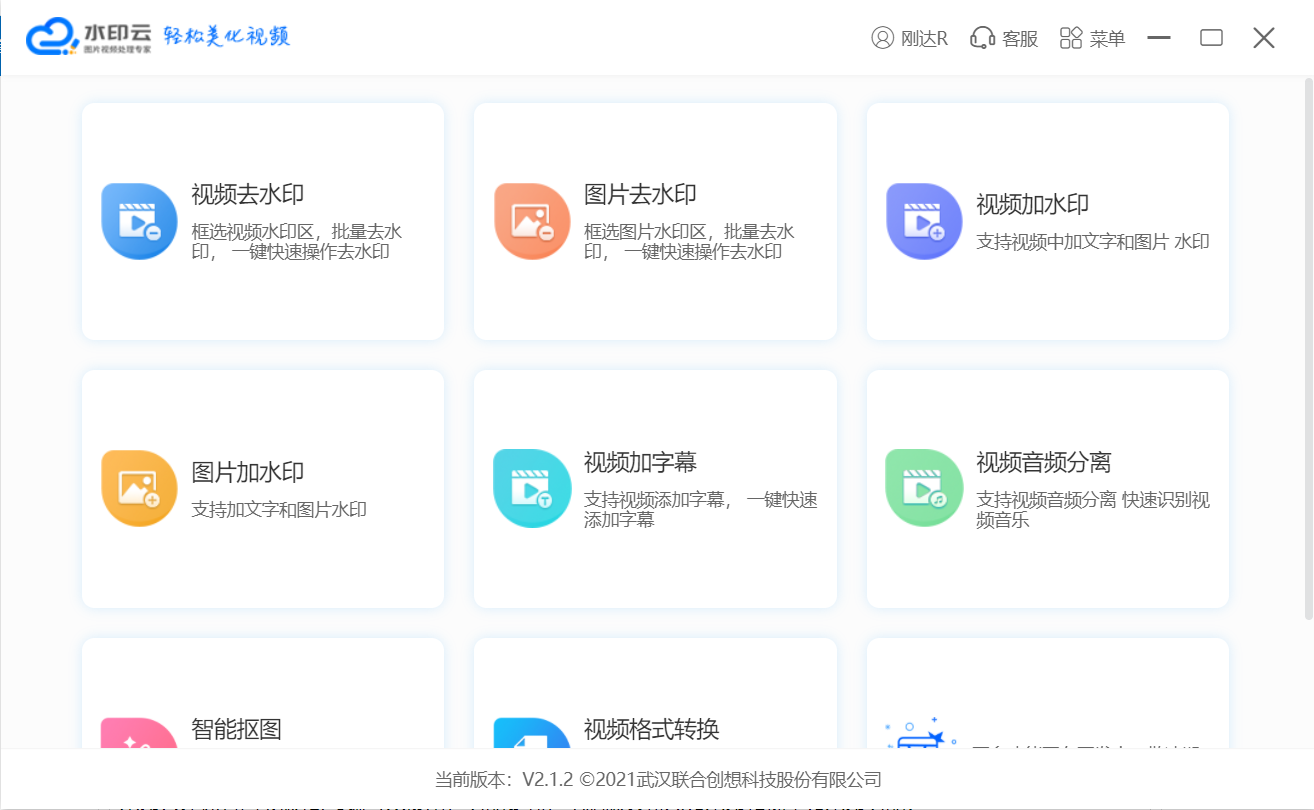Open the 智能抠图 pink icon
This screenshot has width=1314, height=810.
[x=140, y=734]
